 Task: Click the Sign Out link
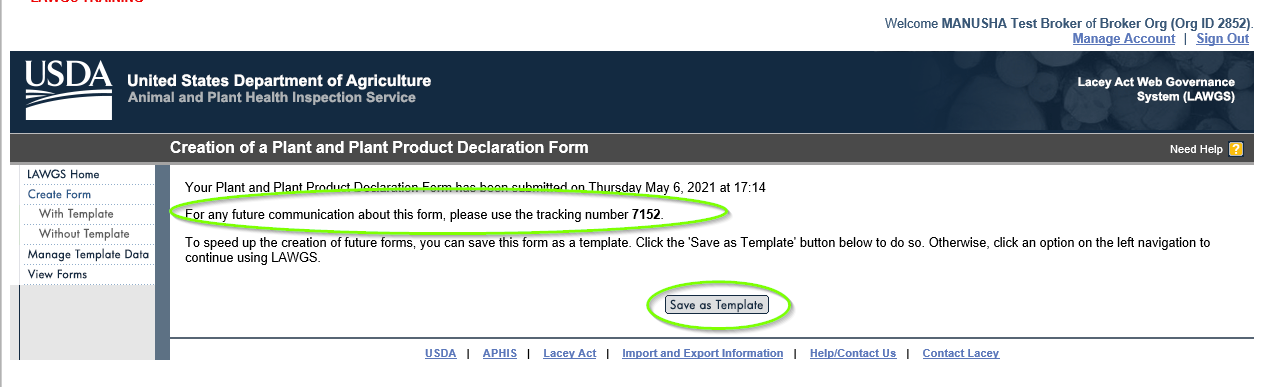1222,38
